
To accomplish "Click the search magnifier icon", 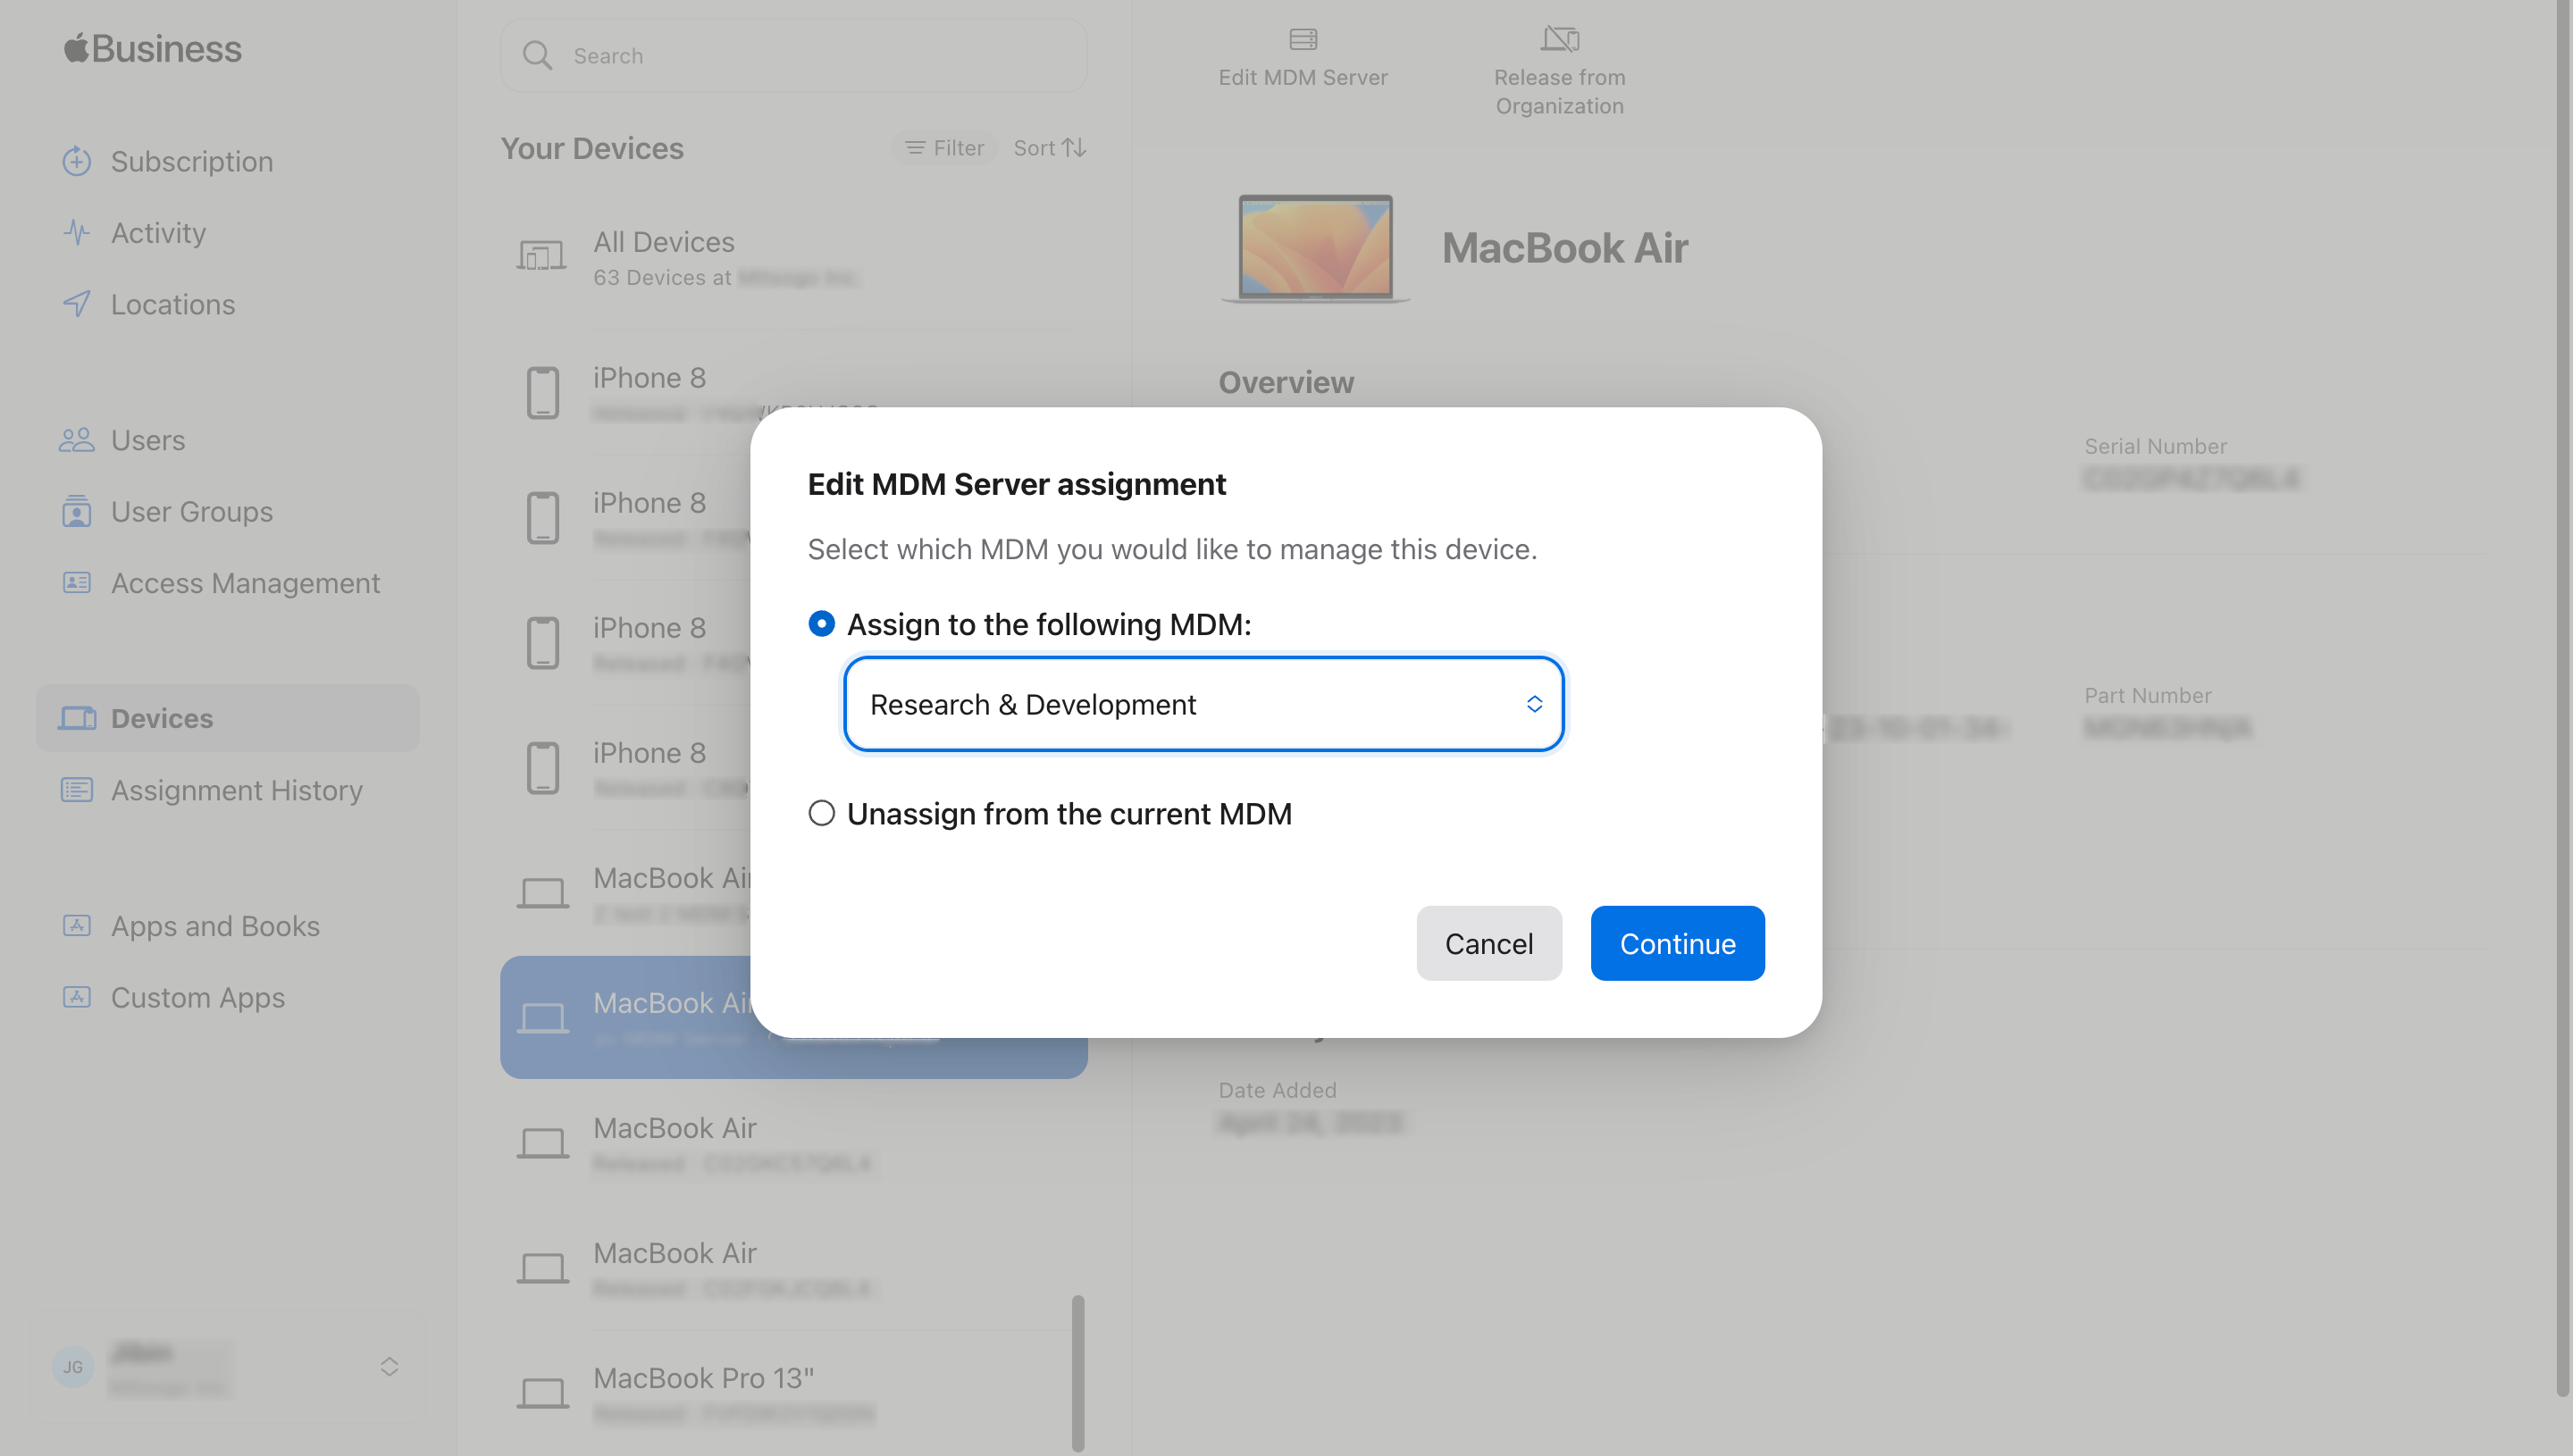I will pyautogui.click(x=537, y=55).
